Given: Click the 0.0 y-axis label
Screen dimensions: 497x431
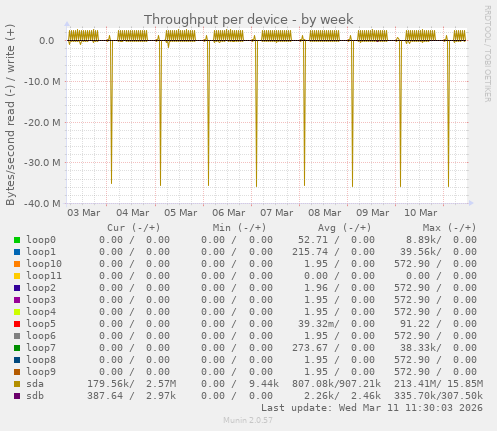Looking at the screenshot, I should [47, 41].
